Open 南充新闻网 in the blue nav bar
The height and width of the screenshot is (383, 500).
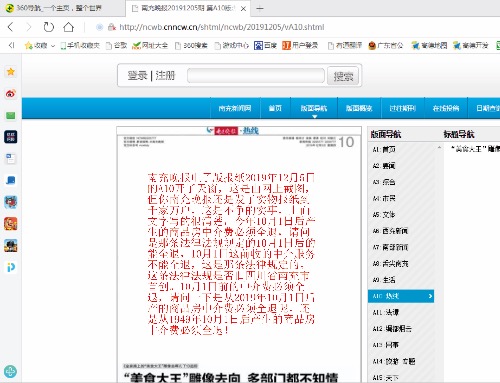coord(235,108)
